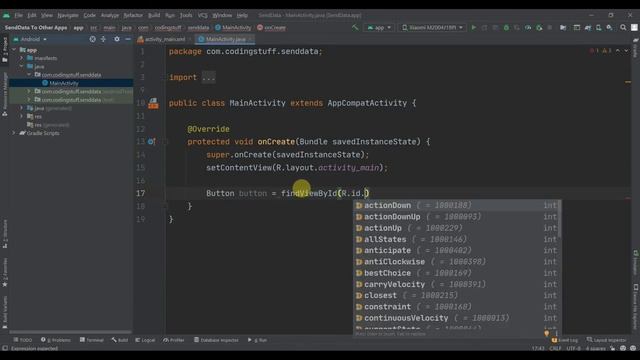
Task: Open the Code menu
Action: (x=89, y=15)
